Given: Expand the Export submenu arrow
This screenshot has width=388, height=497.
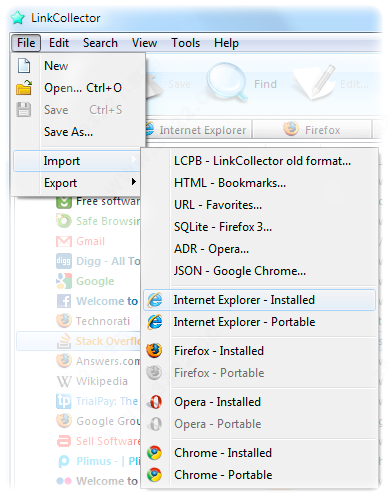Looking at the screenshot, I should [134, 182].
